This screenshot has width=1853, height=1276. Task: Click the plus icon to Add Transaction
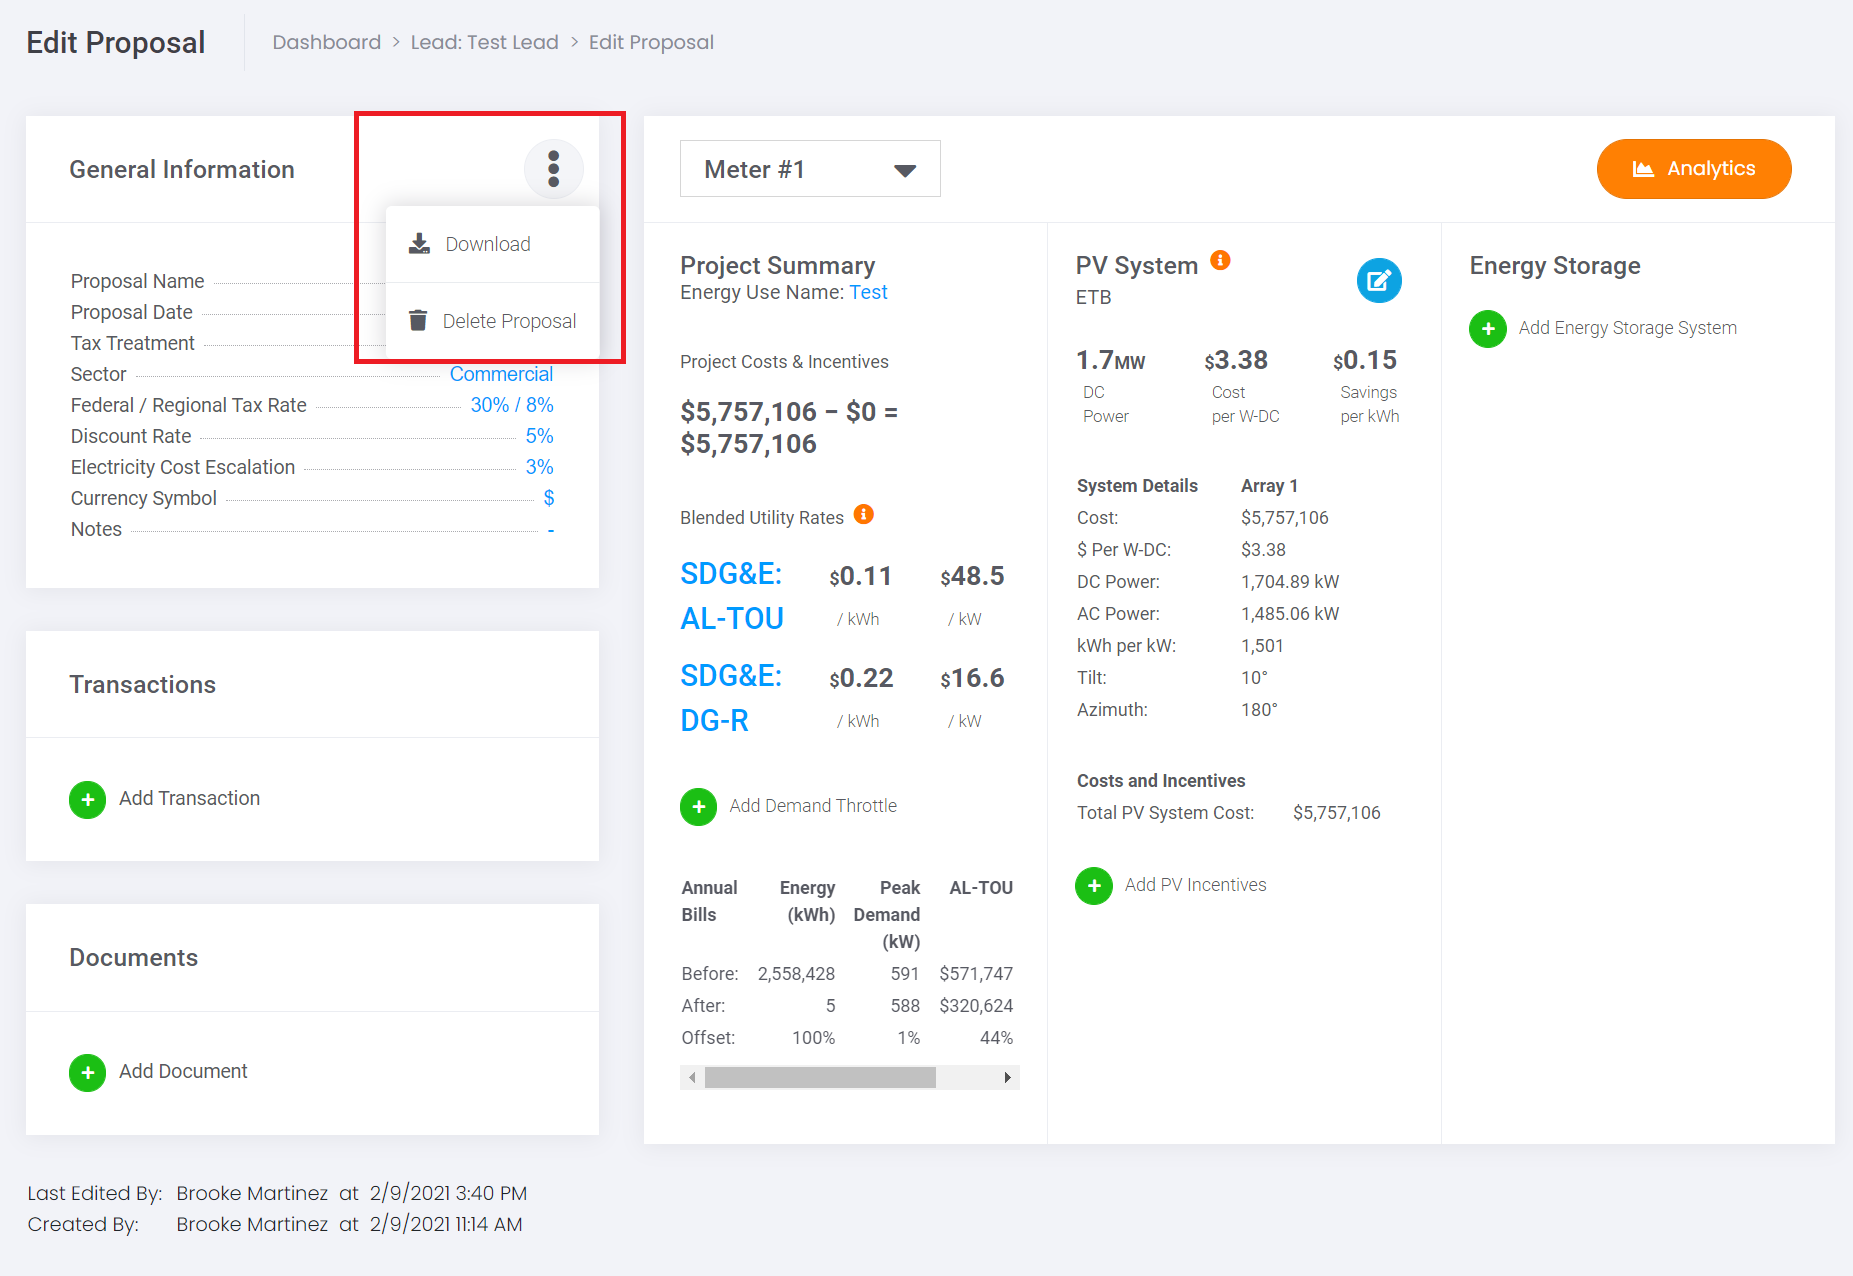coord(87,799)
